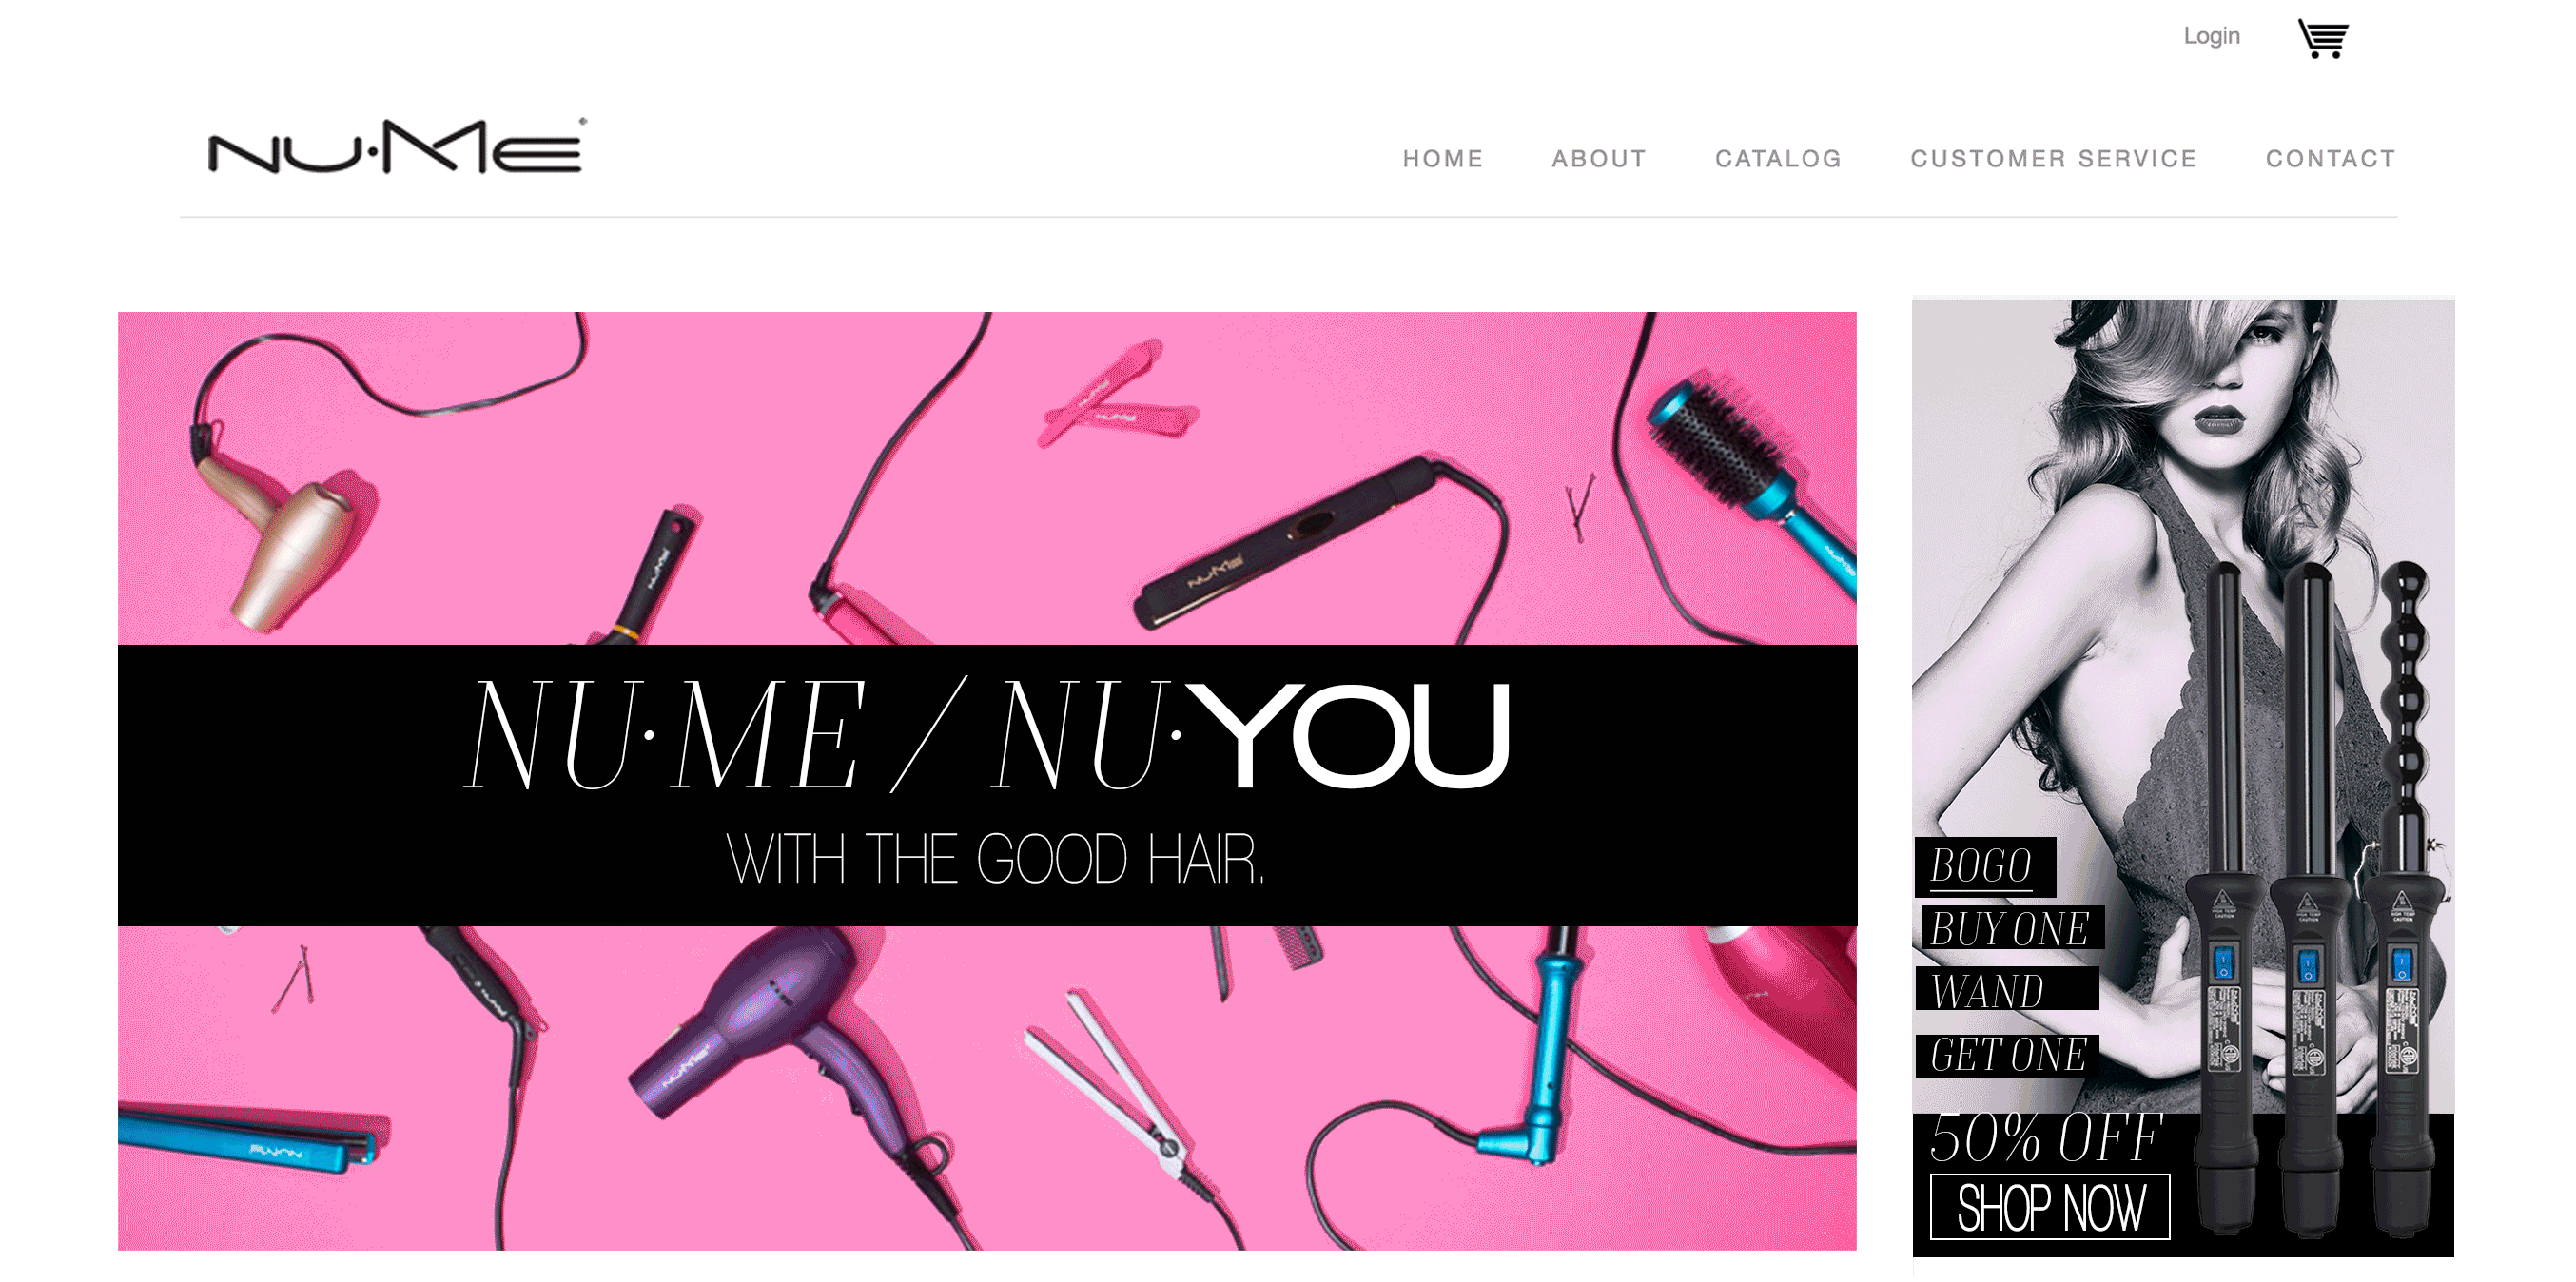Open the Login link
2576x1282 pixels.
(2211, 36)
